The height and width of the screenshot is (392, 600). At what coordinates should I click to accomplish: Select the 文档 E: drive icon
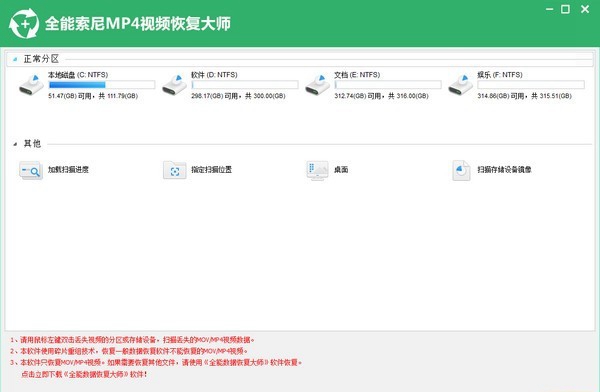(x=317, y=85)
